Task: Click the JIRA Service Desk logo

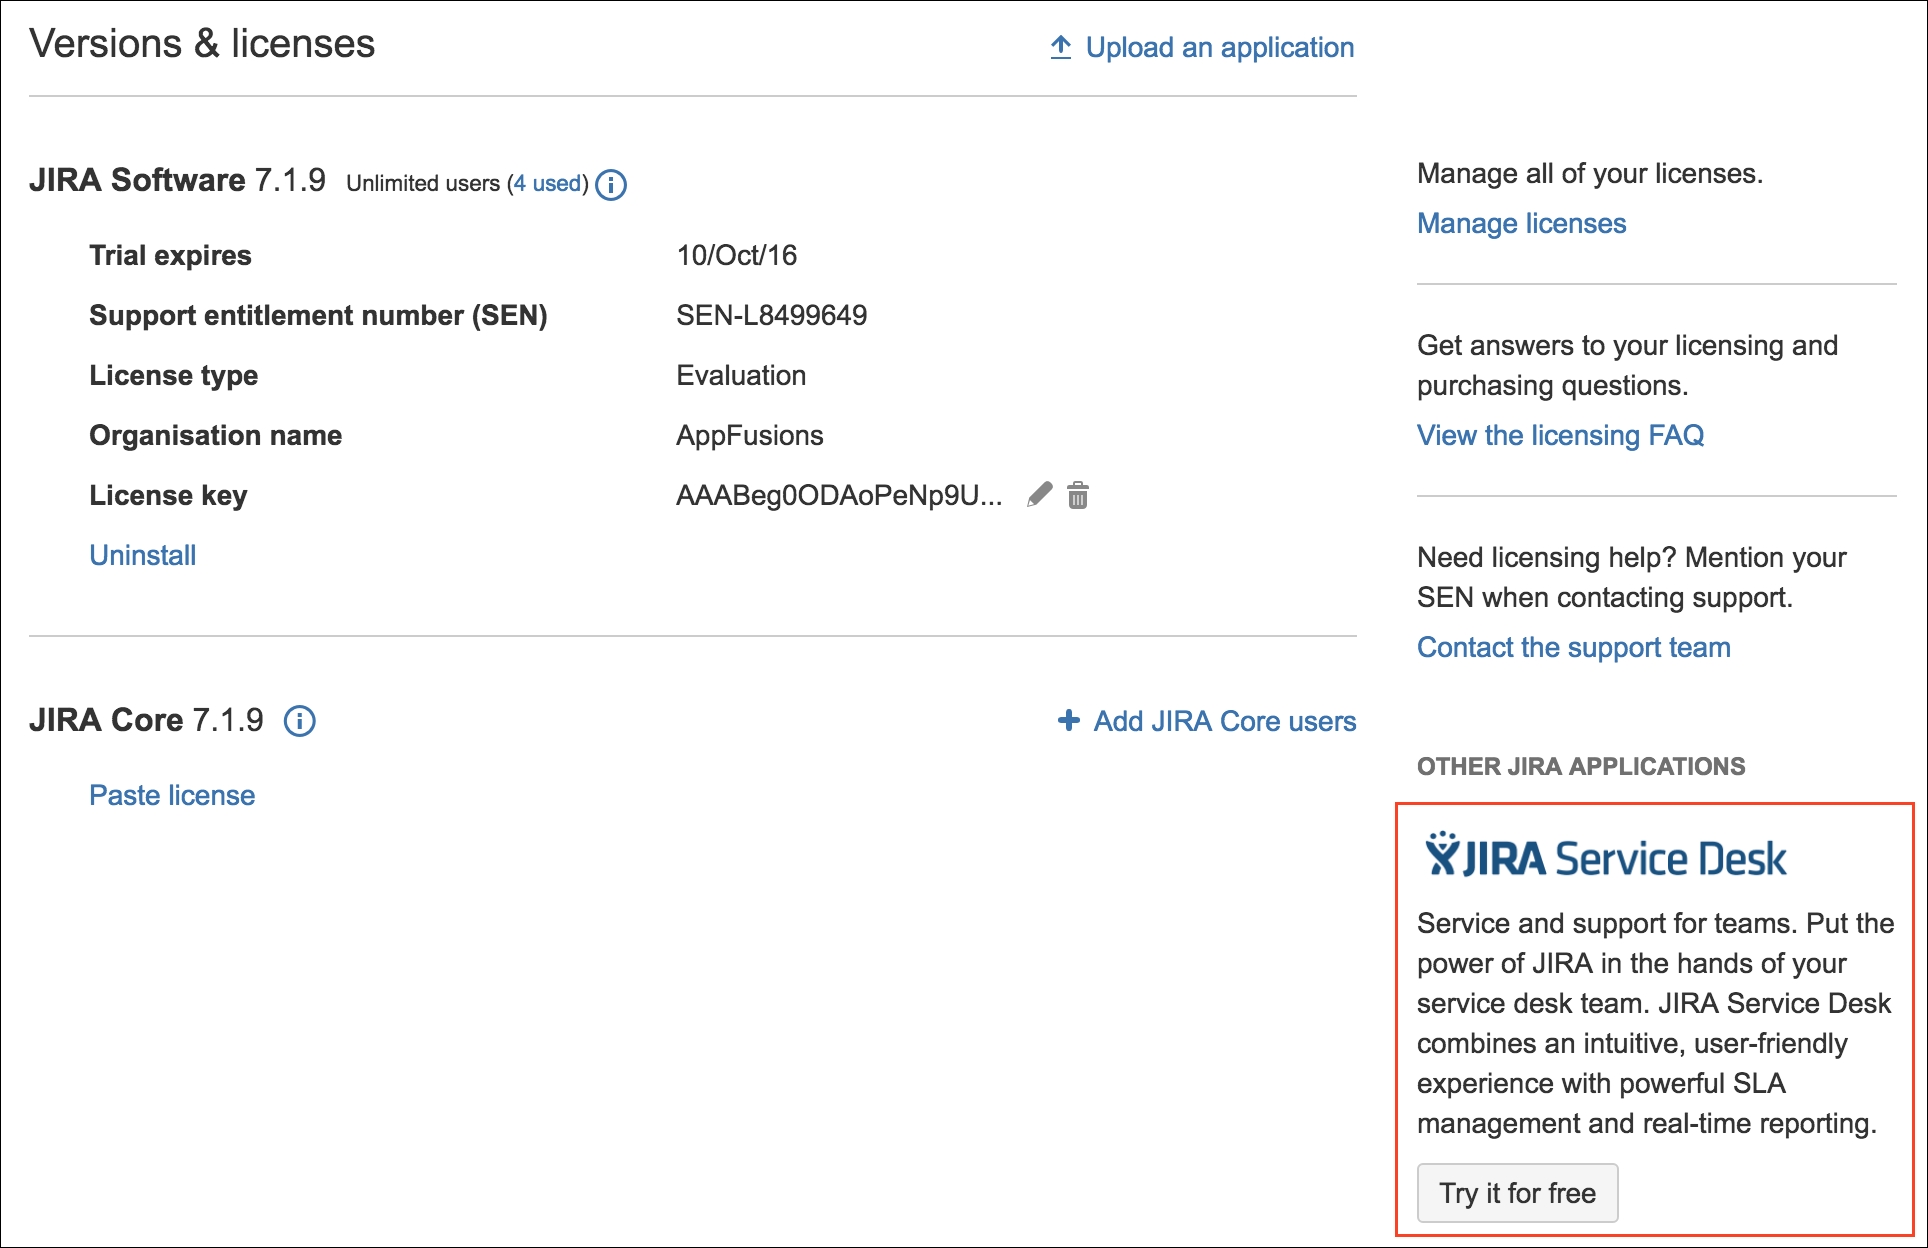Action: coord(1605,856)
